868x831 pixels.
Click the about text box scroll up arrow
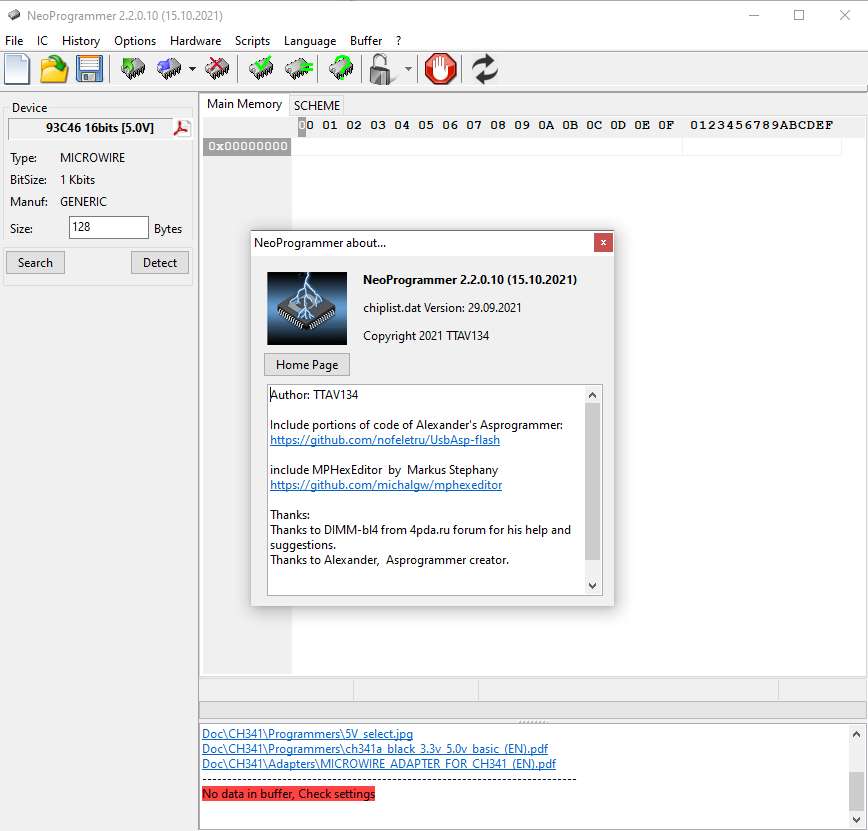[x=592, y=395]
